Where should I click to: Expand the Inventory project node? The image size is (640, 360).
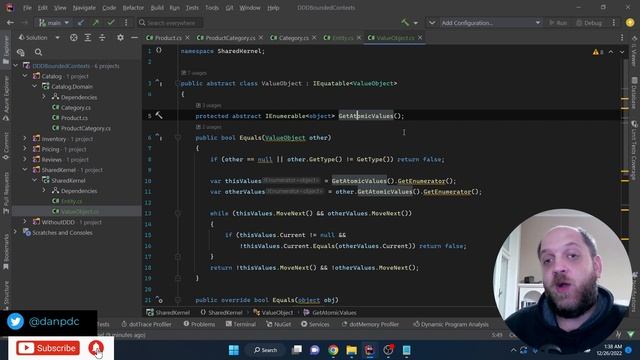tap(25, 139)
